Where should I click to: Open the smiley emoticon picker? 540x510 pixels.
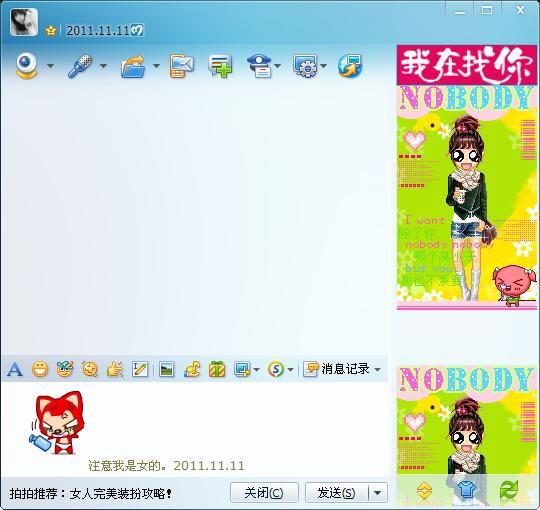40,370
